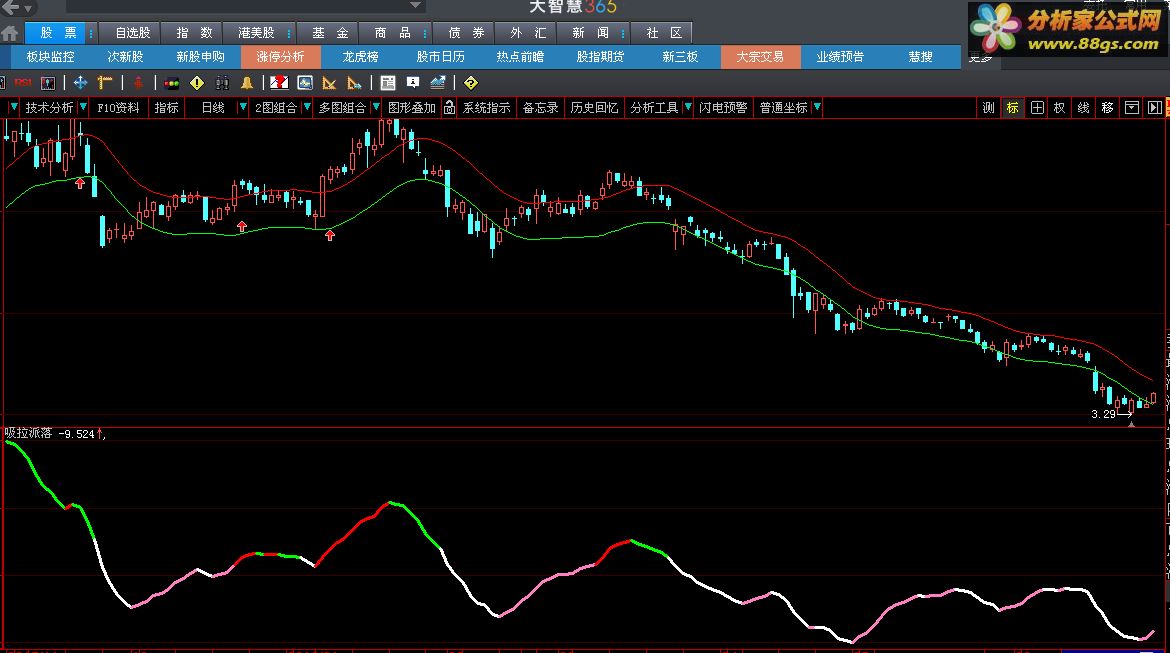Open the dropdown arrow beside 多图组合
The height and width of the screenshot is (653, 1170).
click(376, 107)
